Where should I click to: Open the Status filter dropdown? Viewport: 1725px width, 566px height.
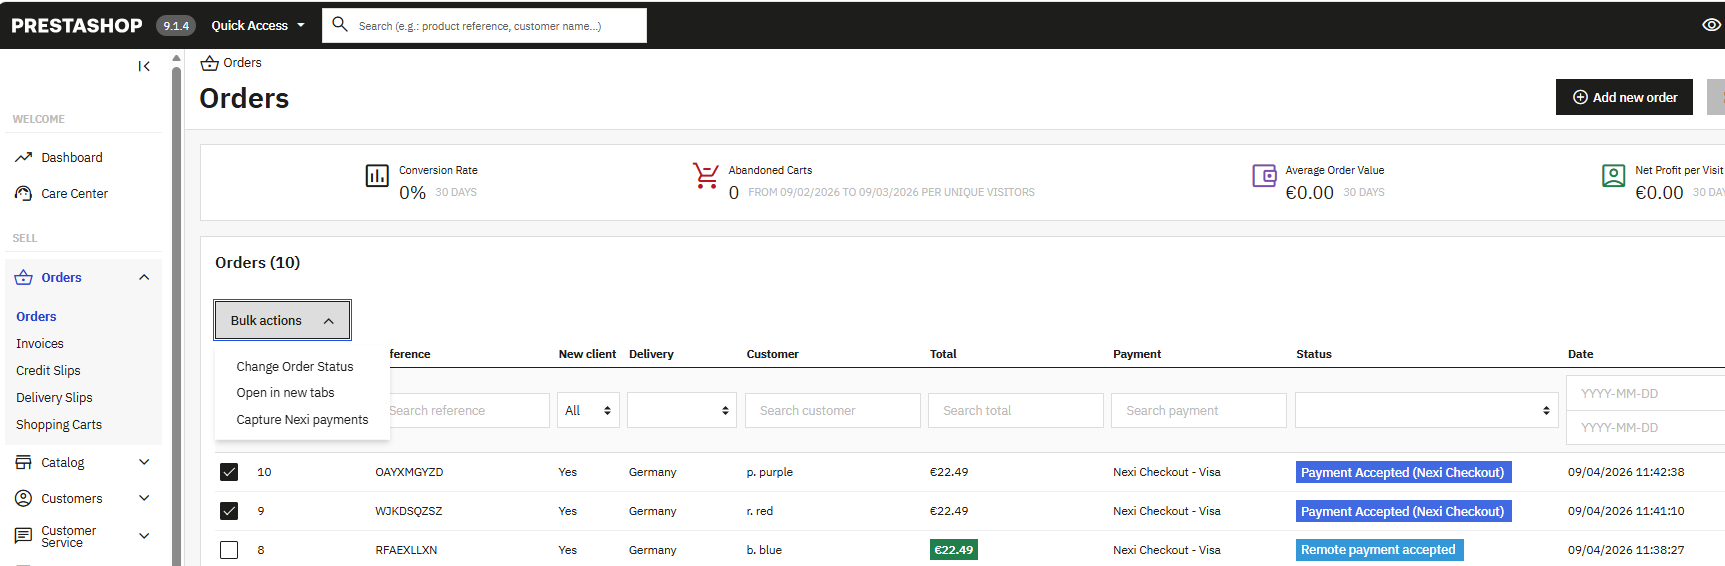click(x=1426, y=410)
